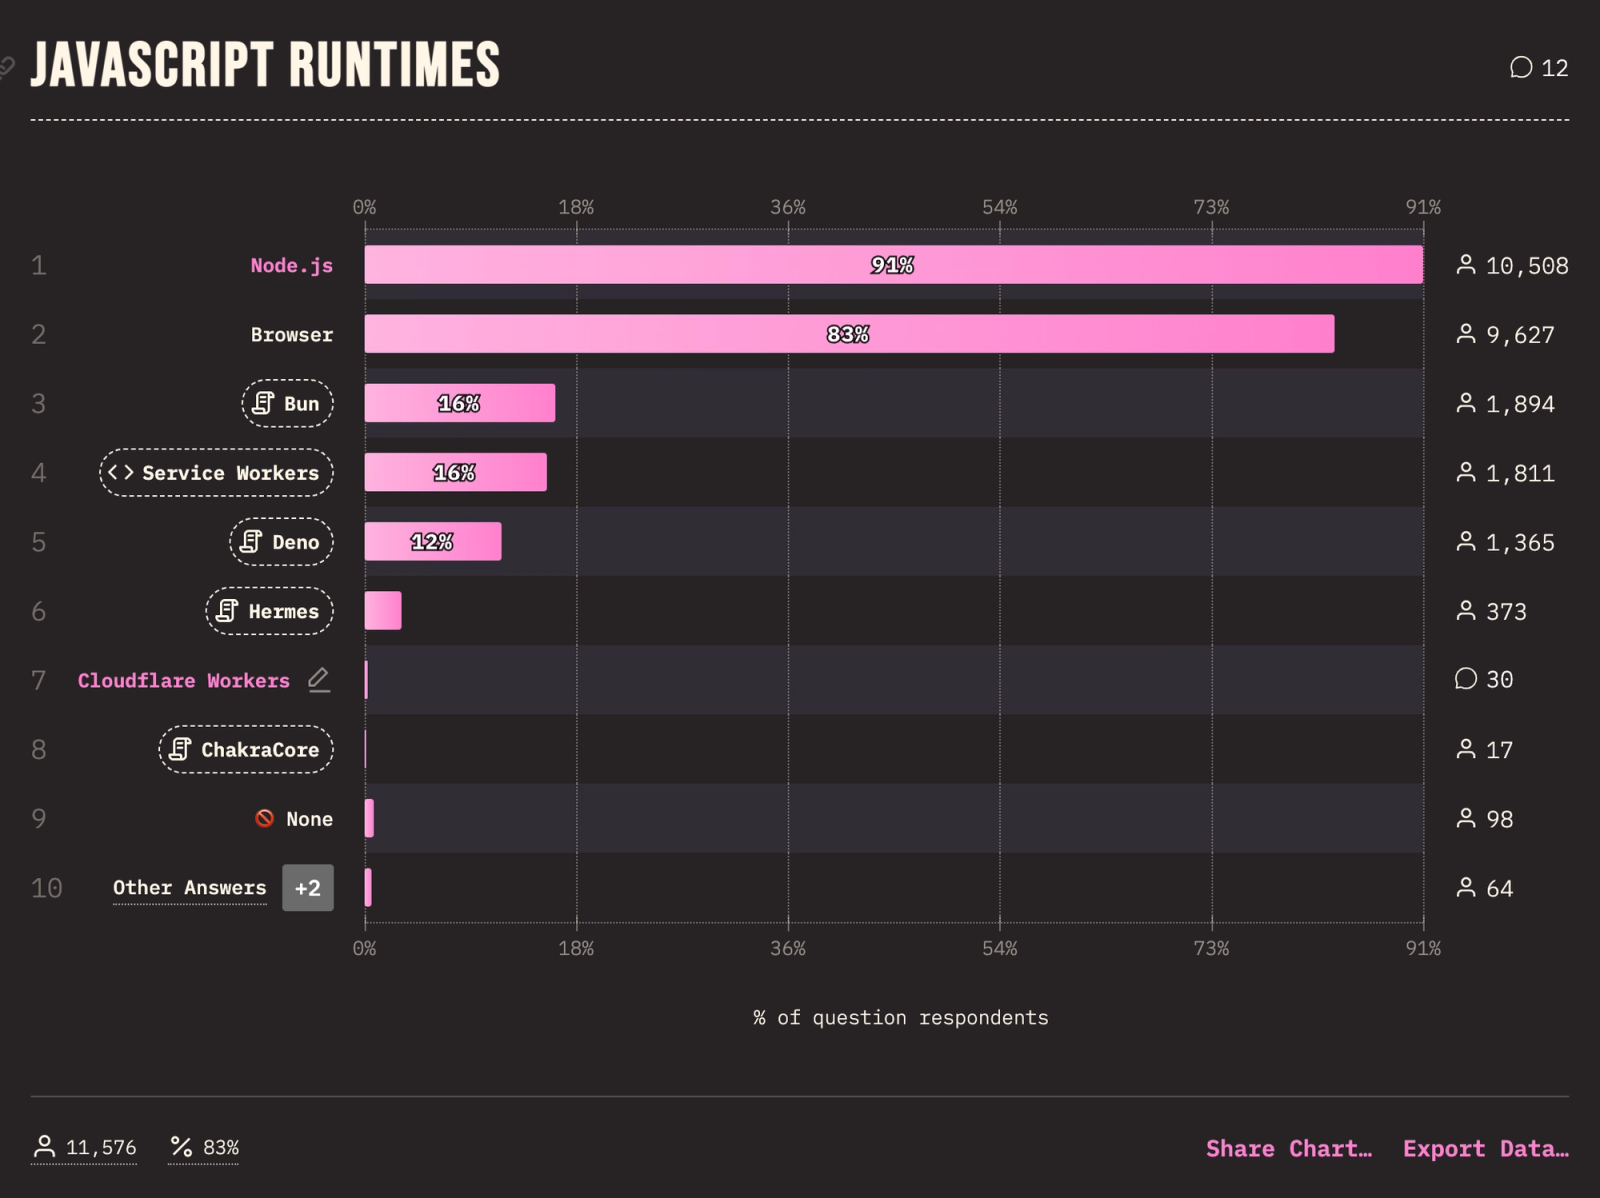Click the anchor link icon beside the title

(x=6, y=67)
